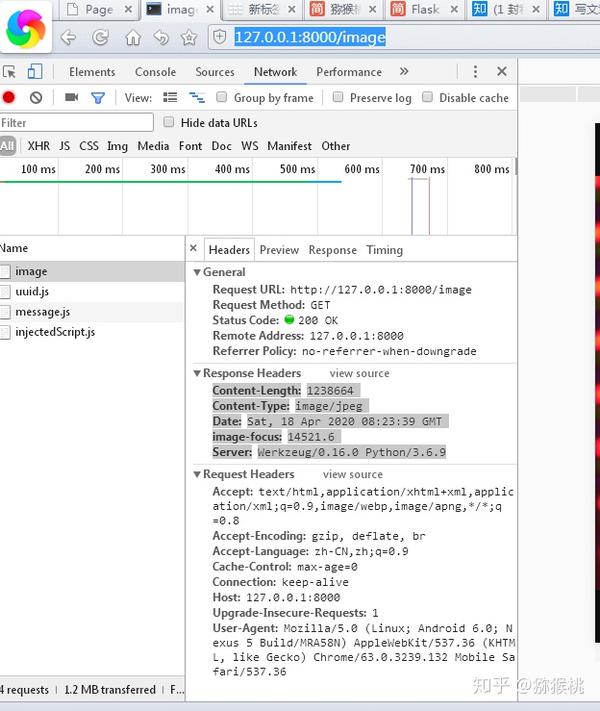
Task: Collapse the Response Headers section
Action: pos(197,373)
